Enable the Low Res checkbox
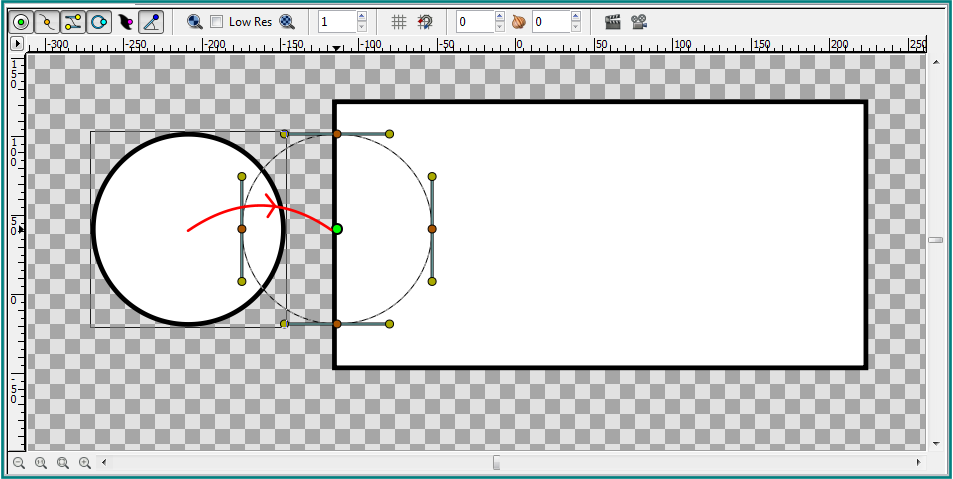 216,22
